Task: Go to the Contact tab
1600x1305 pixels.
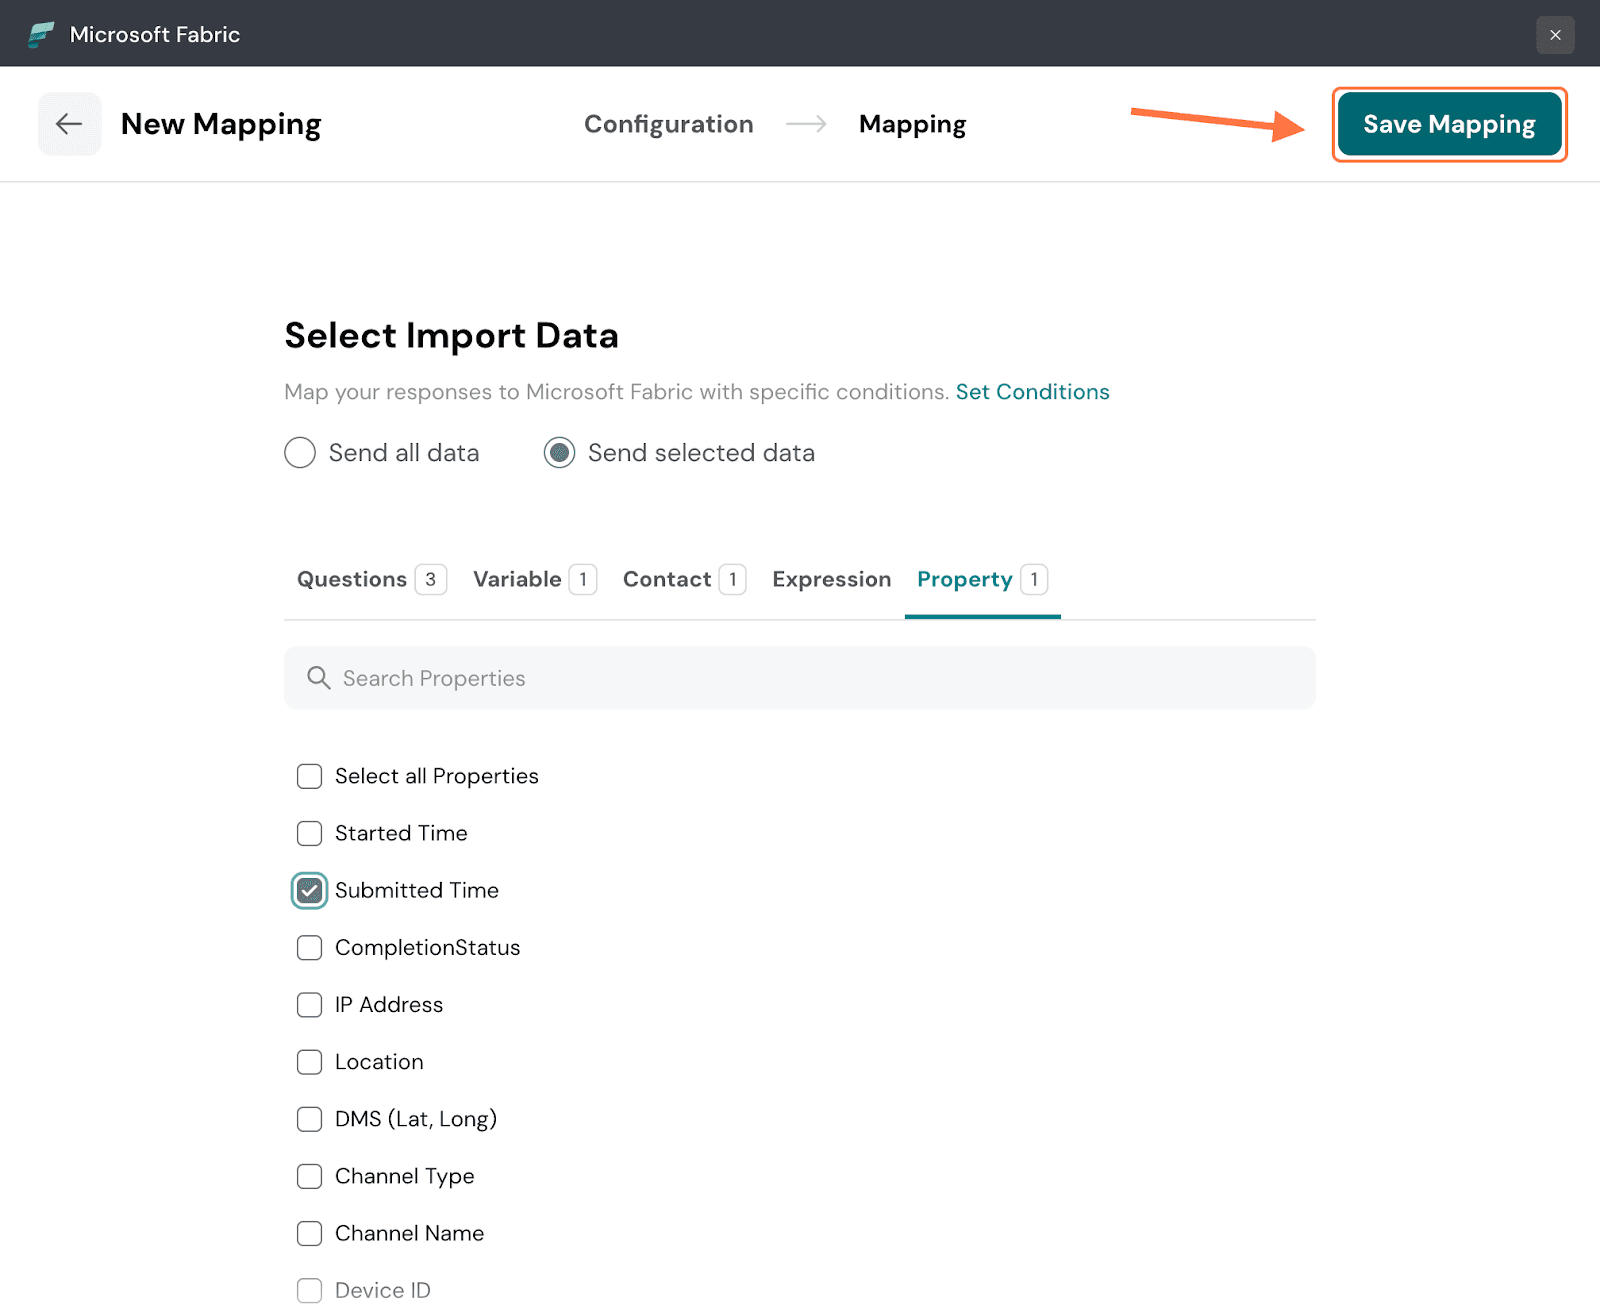Action: pos(667,579)
